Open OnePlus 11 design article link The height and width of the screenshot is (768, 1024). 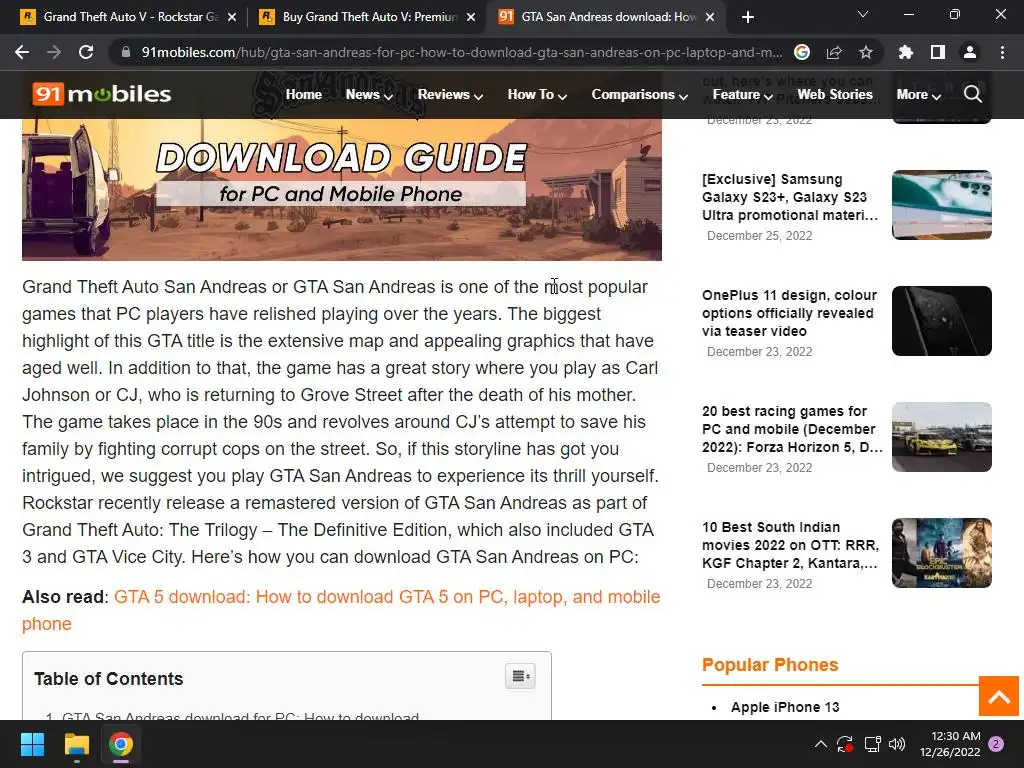tap(790, 313)
